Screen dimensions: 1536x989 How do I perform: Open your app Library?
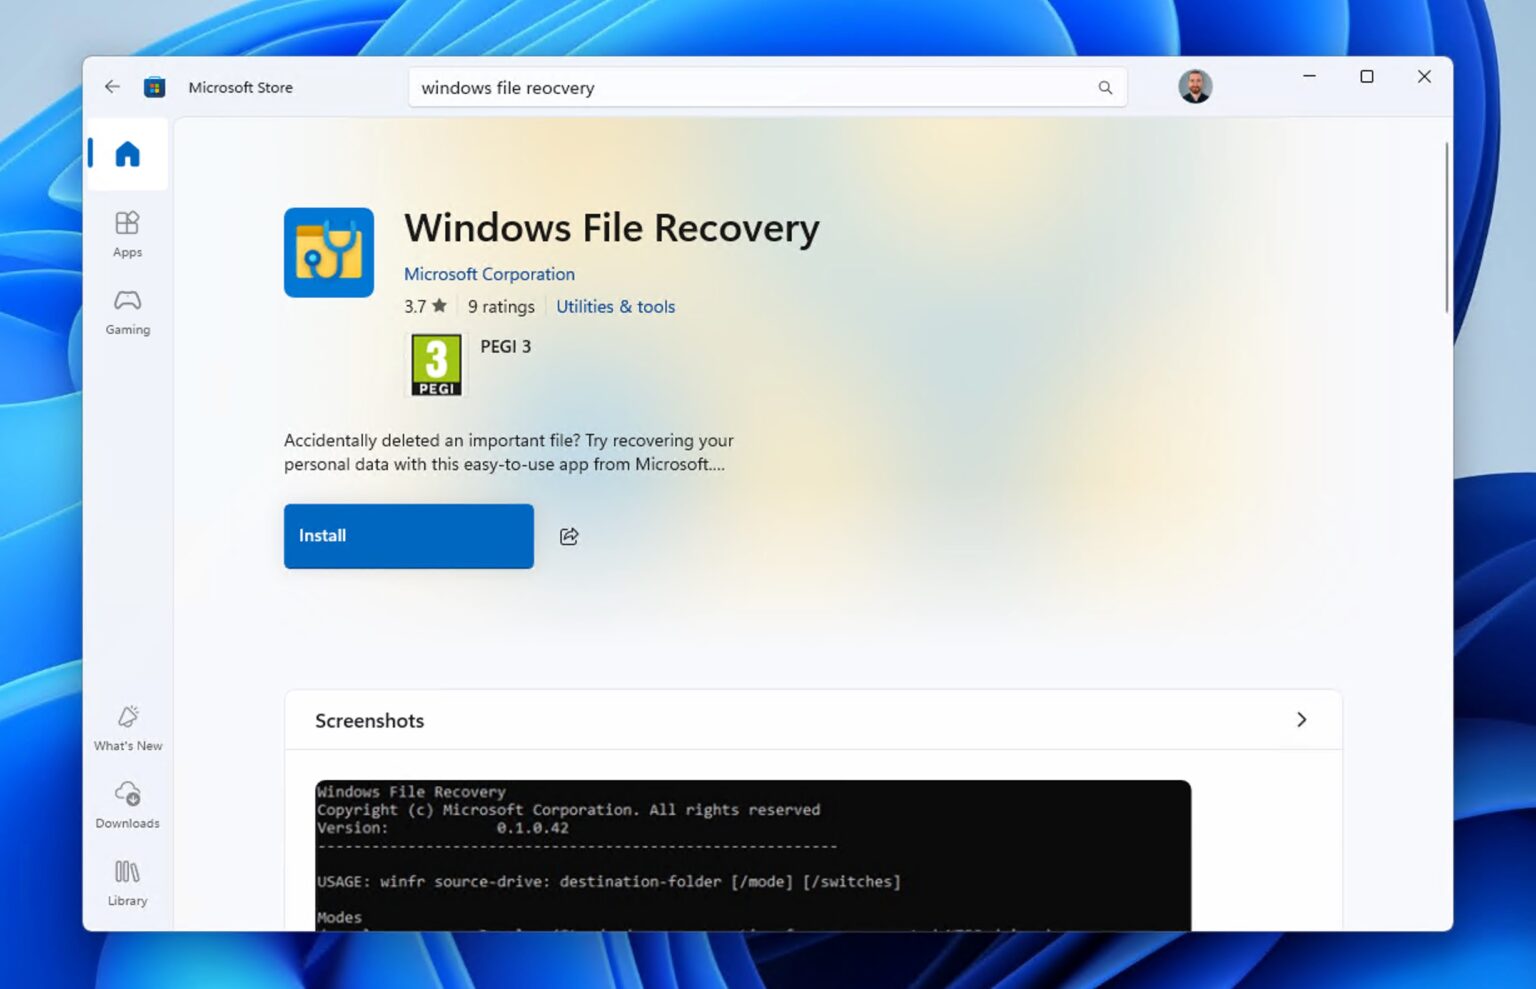point(127,882)
